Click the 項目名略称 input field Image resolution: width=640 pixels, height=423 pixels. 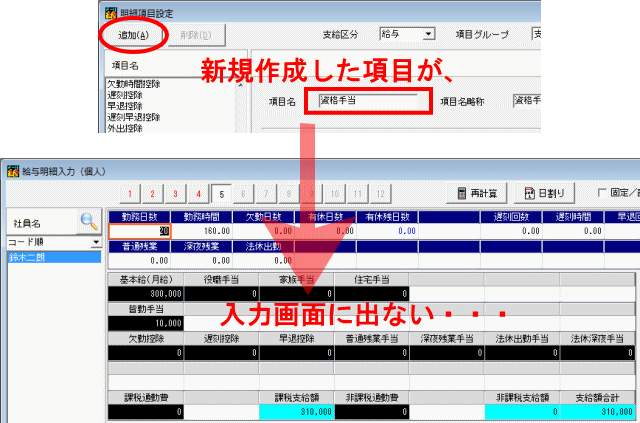(527, 100)
